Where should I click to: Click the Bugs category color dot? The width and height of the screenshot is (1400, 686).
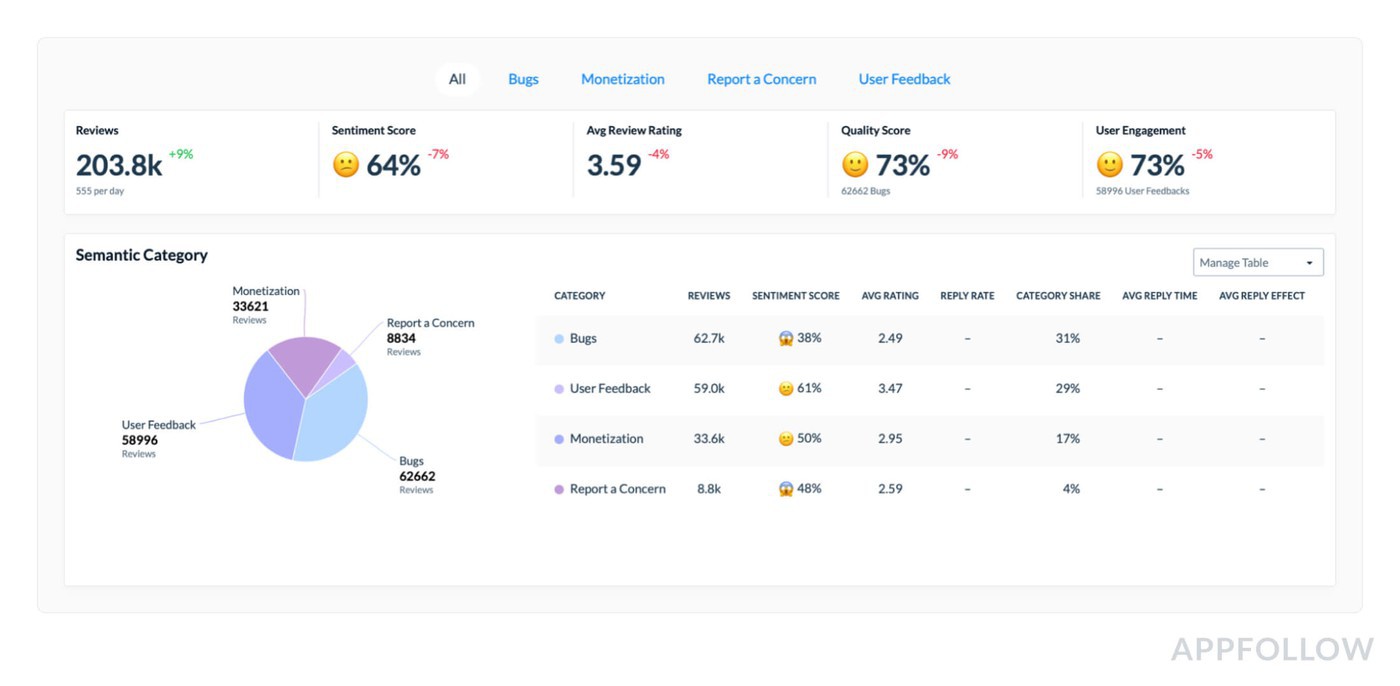(x=559, y=339)
